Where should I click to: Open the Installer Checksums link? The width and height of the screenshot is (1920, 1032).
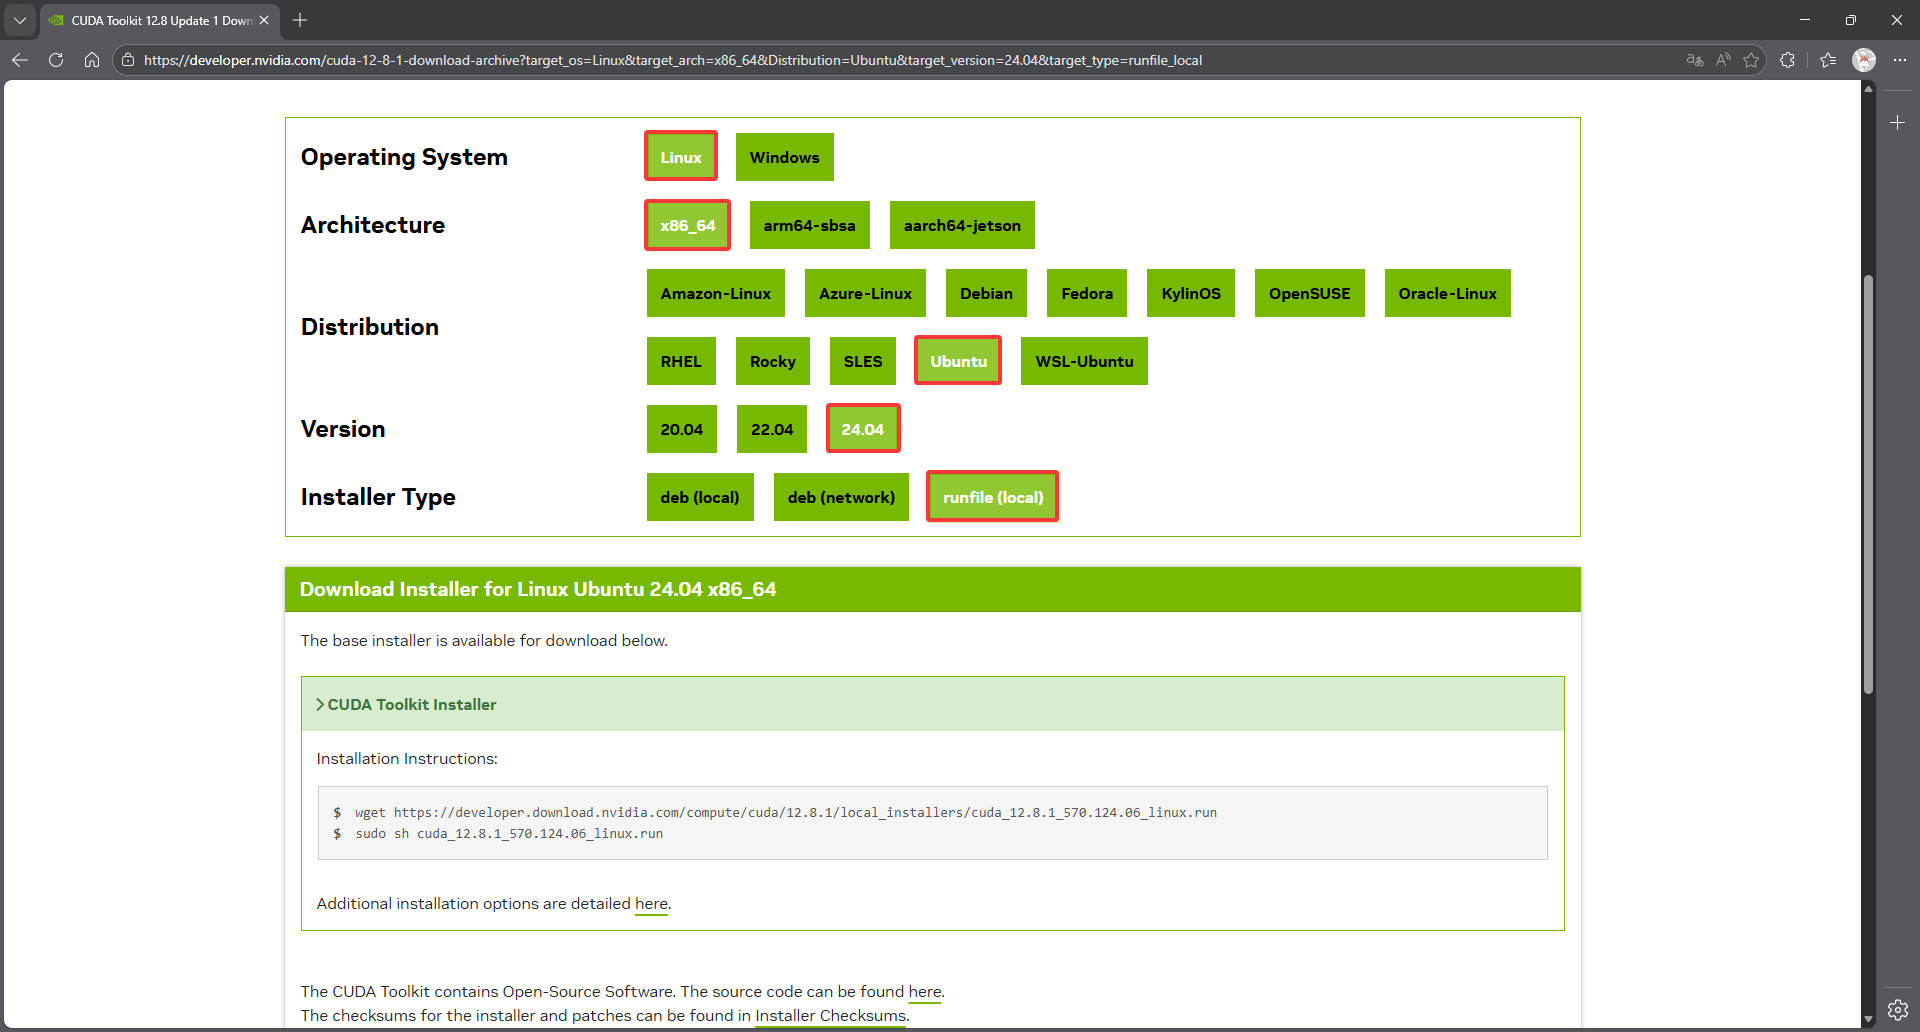coord(830,1016)
